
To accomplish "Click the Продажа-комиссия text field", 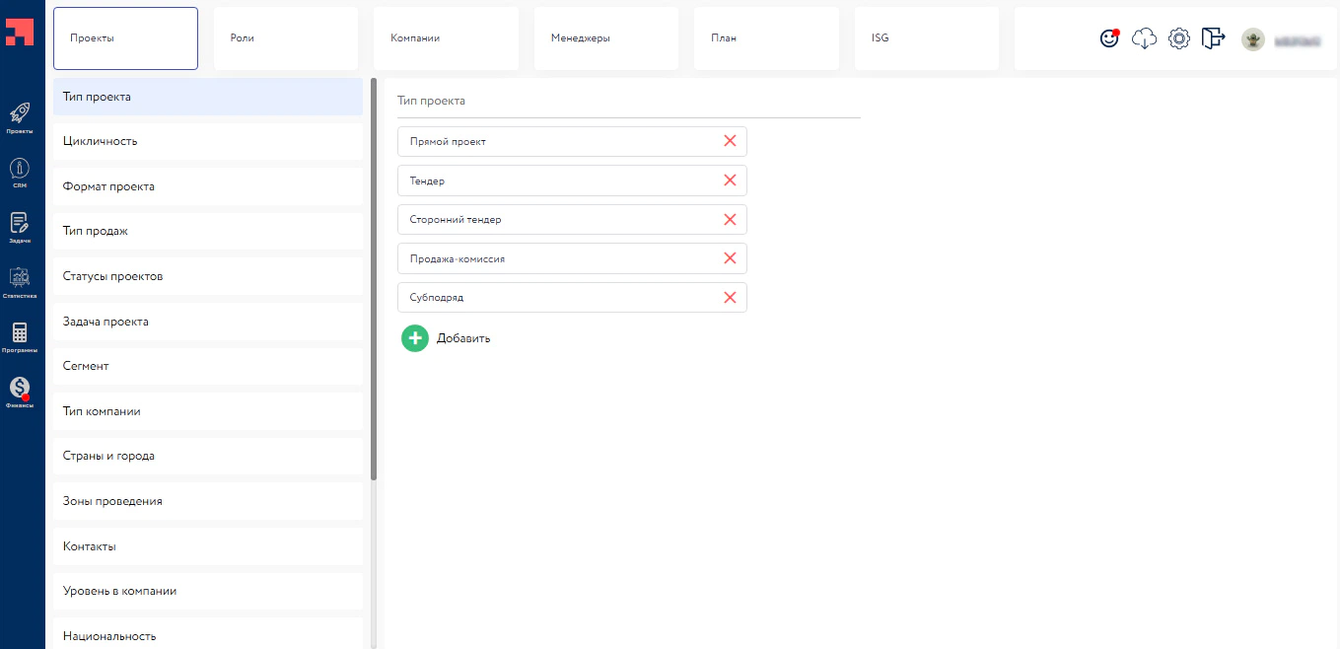I will click(572, 258).
